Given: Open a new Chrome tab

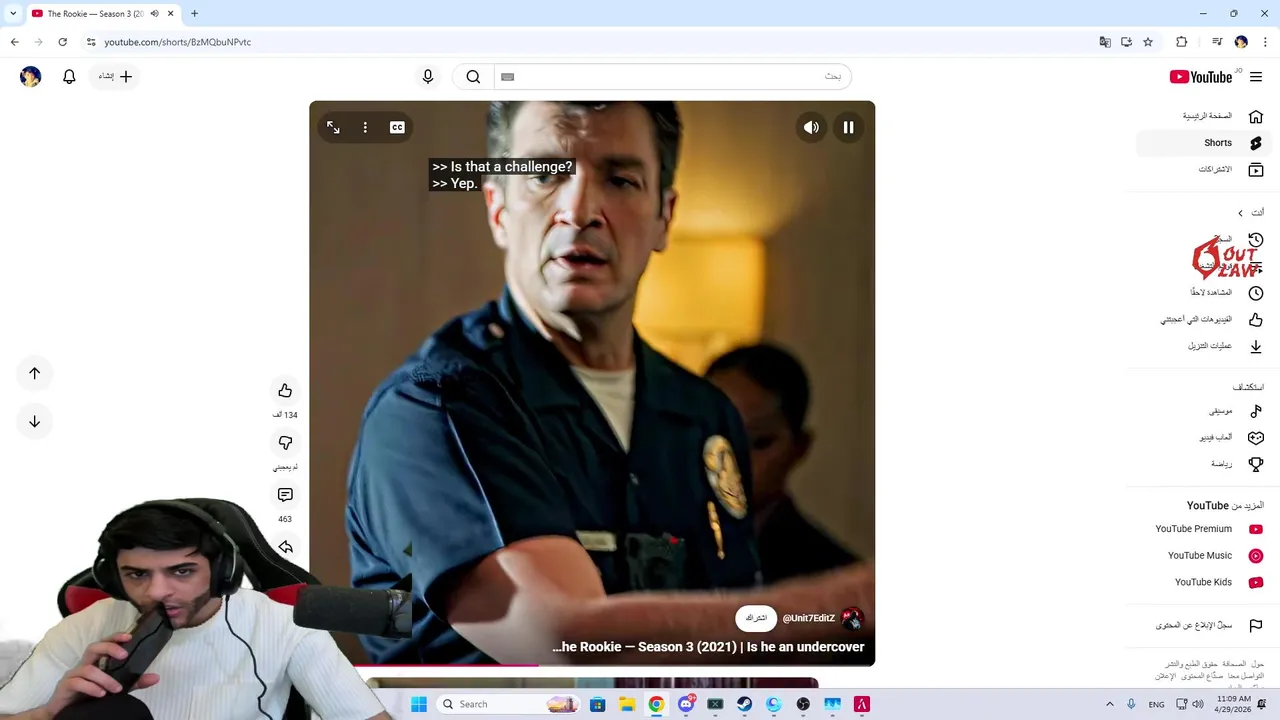Looking at the screenshot, I should (194, 14).
